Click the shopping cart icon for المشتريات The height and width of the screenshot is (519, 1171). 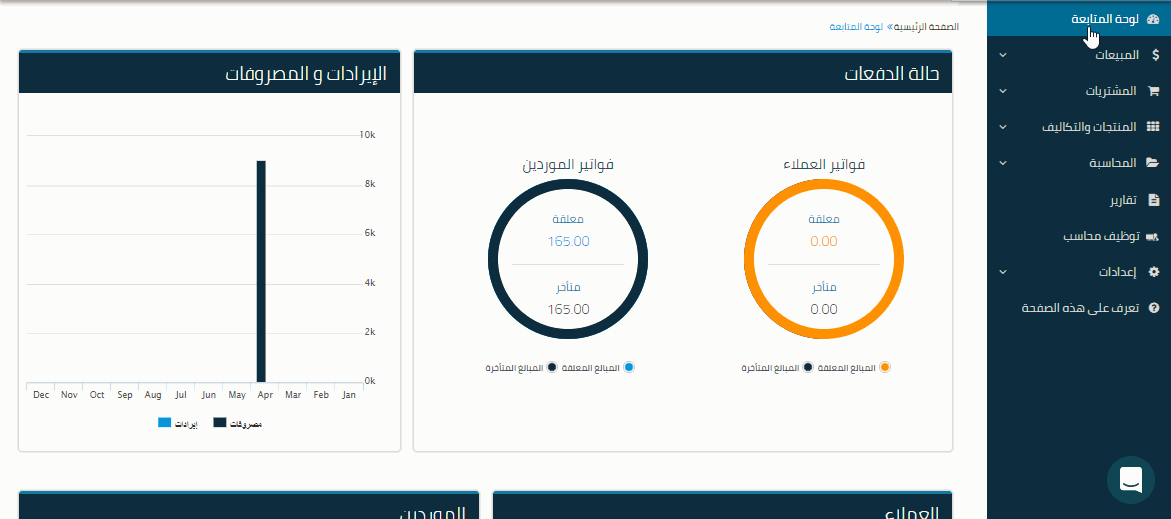[x=1153, y=91]
